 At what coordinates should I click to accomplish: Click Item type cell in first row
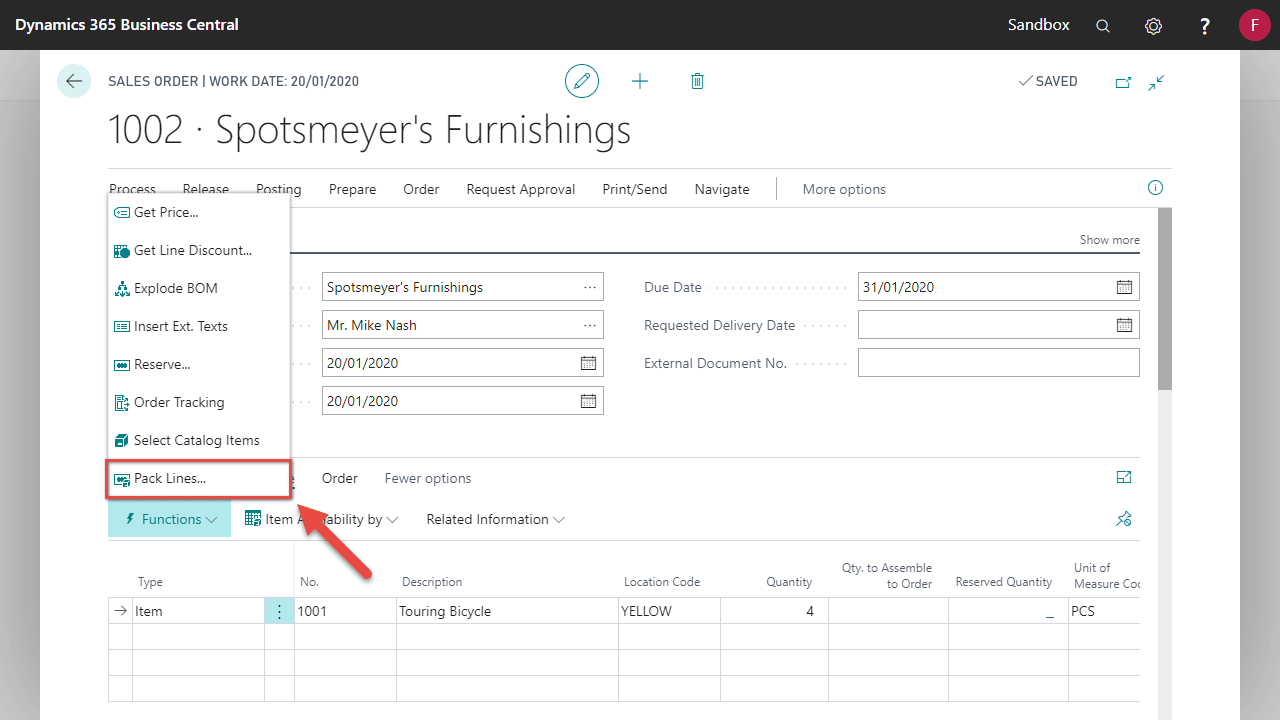click(x=198, y=611)
